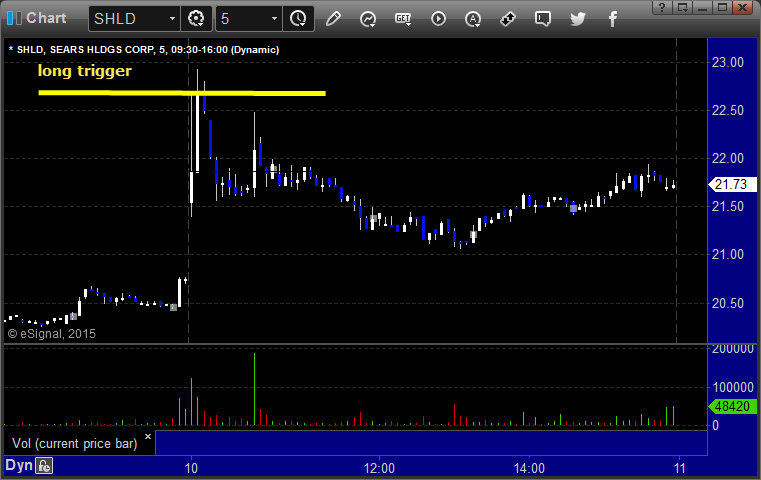Screen dimensions: 761x480
Task: Click the formula icon beside Dyn
Action: 44,466
